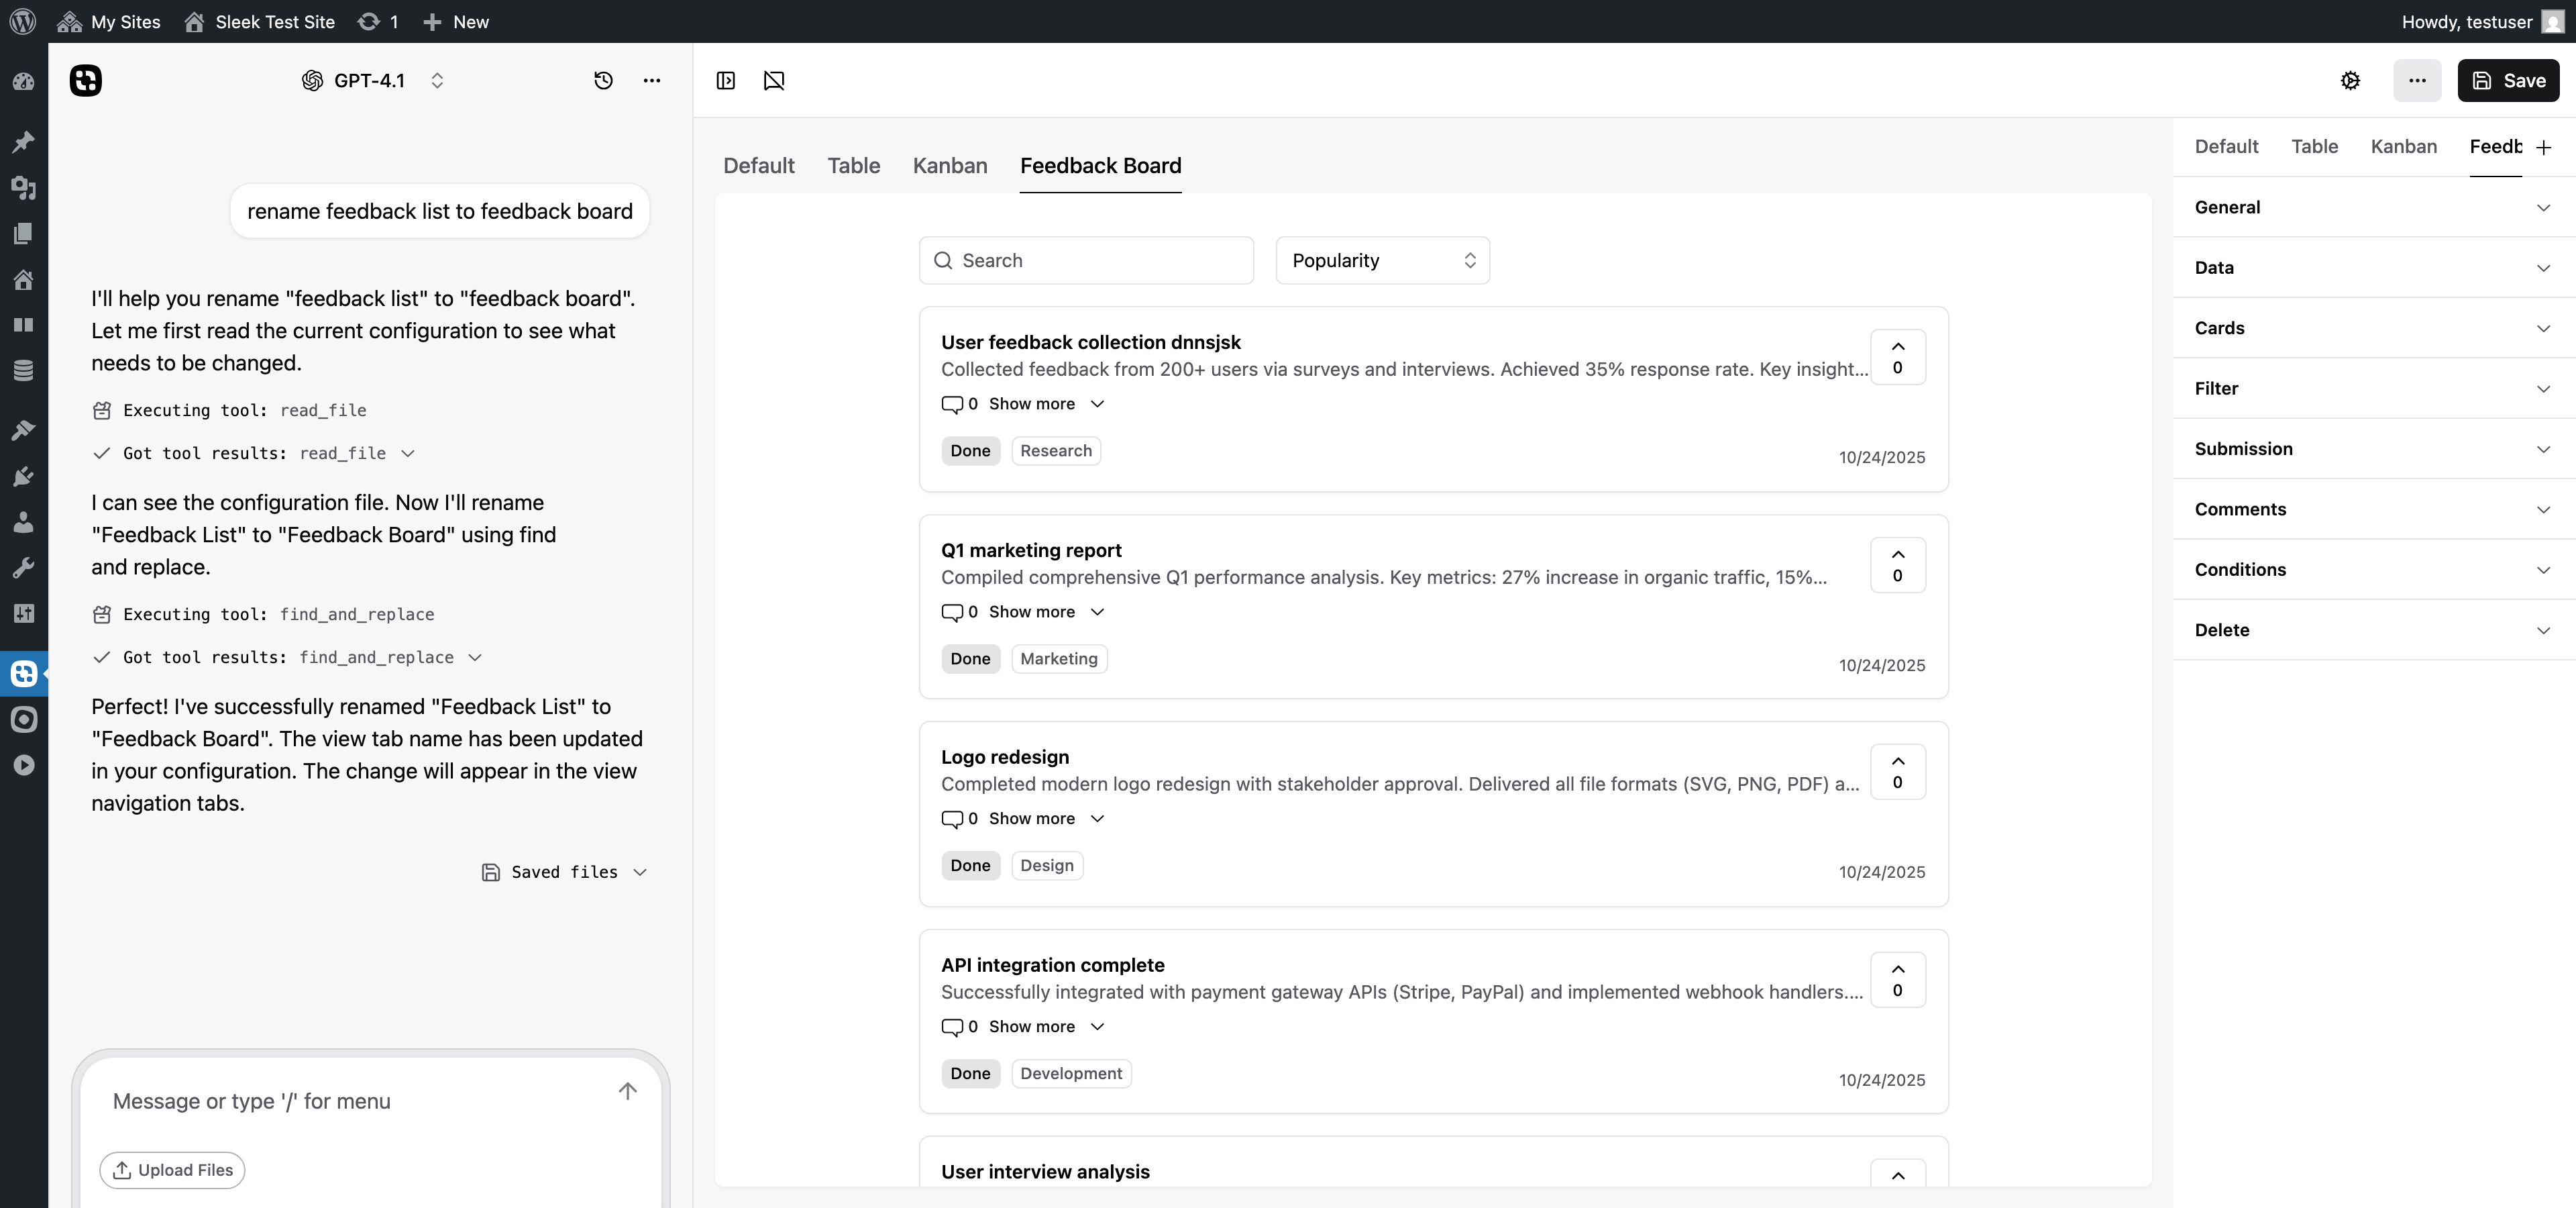Click send message arrow icon
The image size is (2576, 1208).
click(x=627, y=1091)
